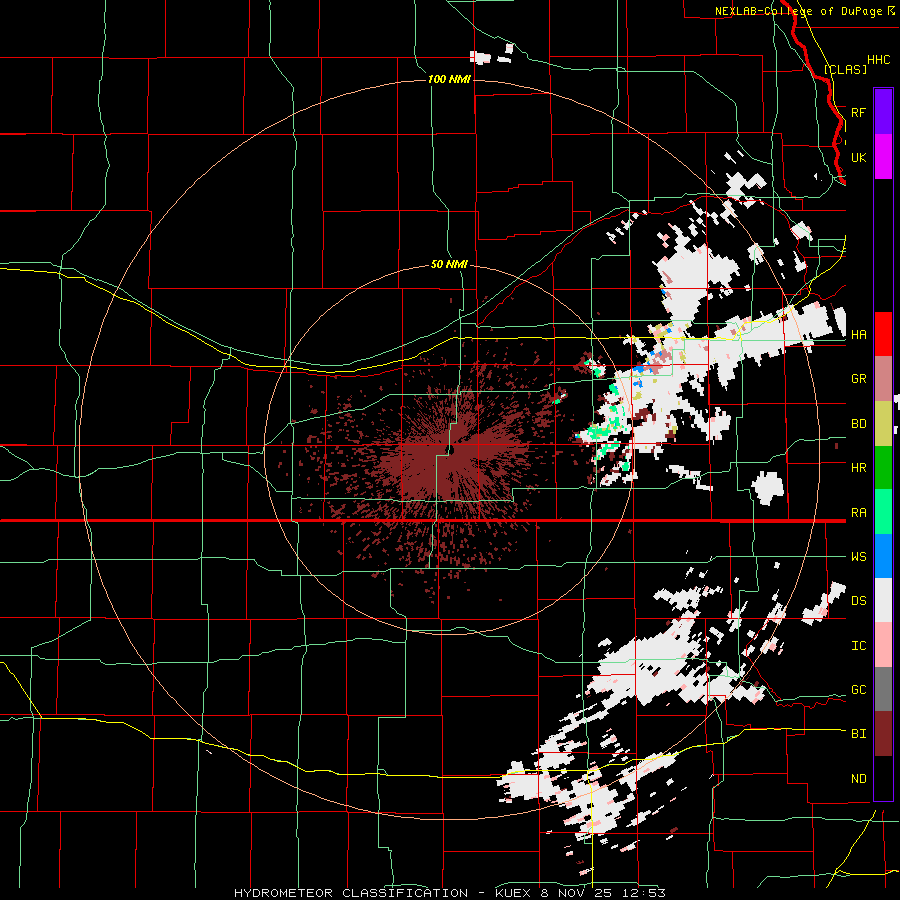Click the UK magenta legend swatch
The image size is (900, 900).
[883, 157]
